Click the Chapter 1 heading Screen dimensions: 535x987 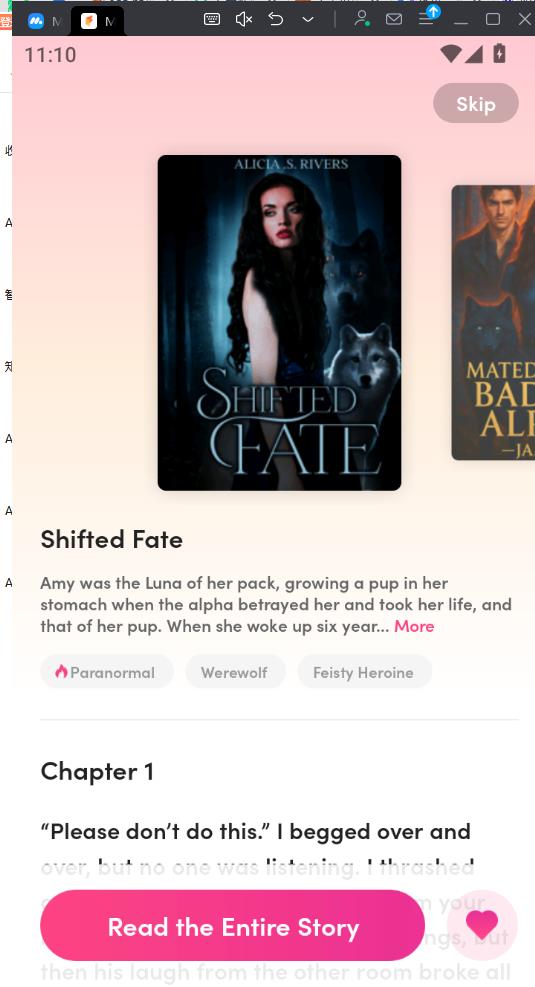(97, 772)
